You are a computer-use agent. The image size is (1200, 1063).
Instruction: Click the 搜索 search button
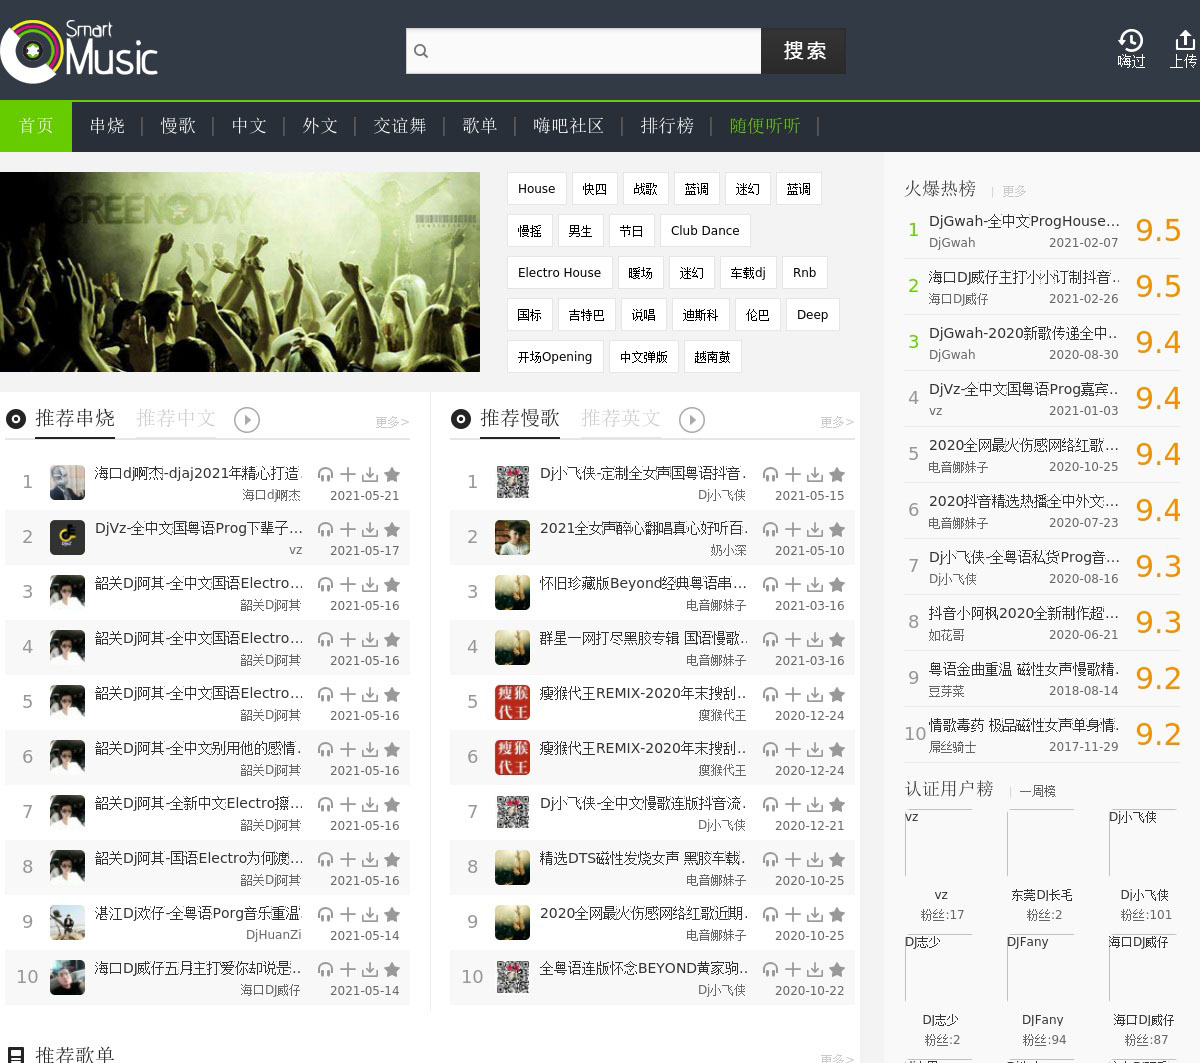pyautogui.click(x=804, y=51)
